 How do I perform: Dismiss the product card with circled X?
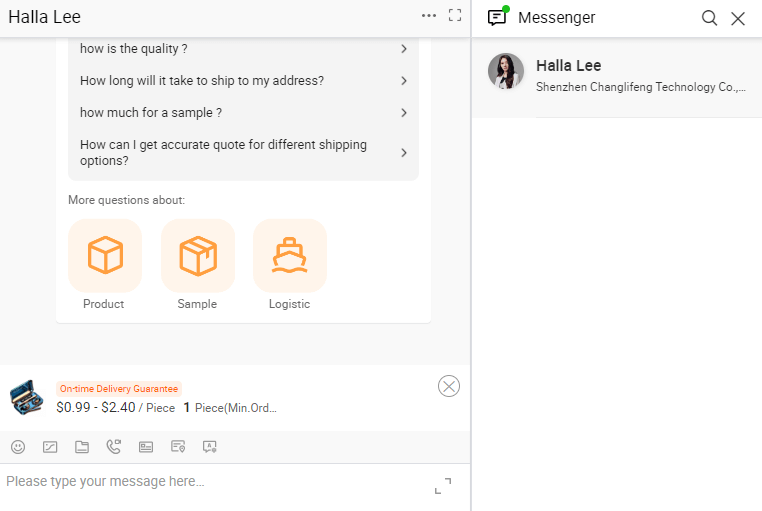[449, 386]
